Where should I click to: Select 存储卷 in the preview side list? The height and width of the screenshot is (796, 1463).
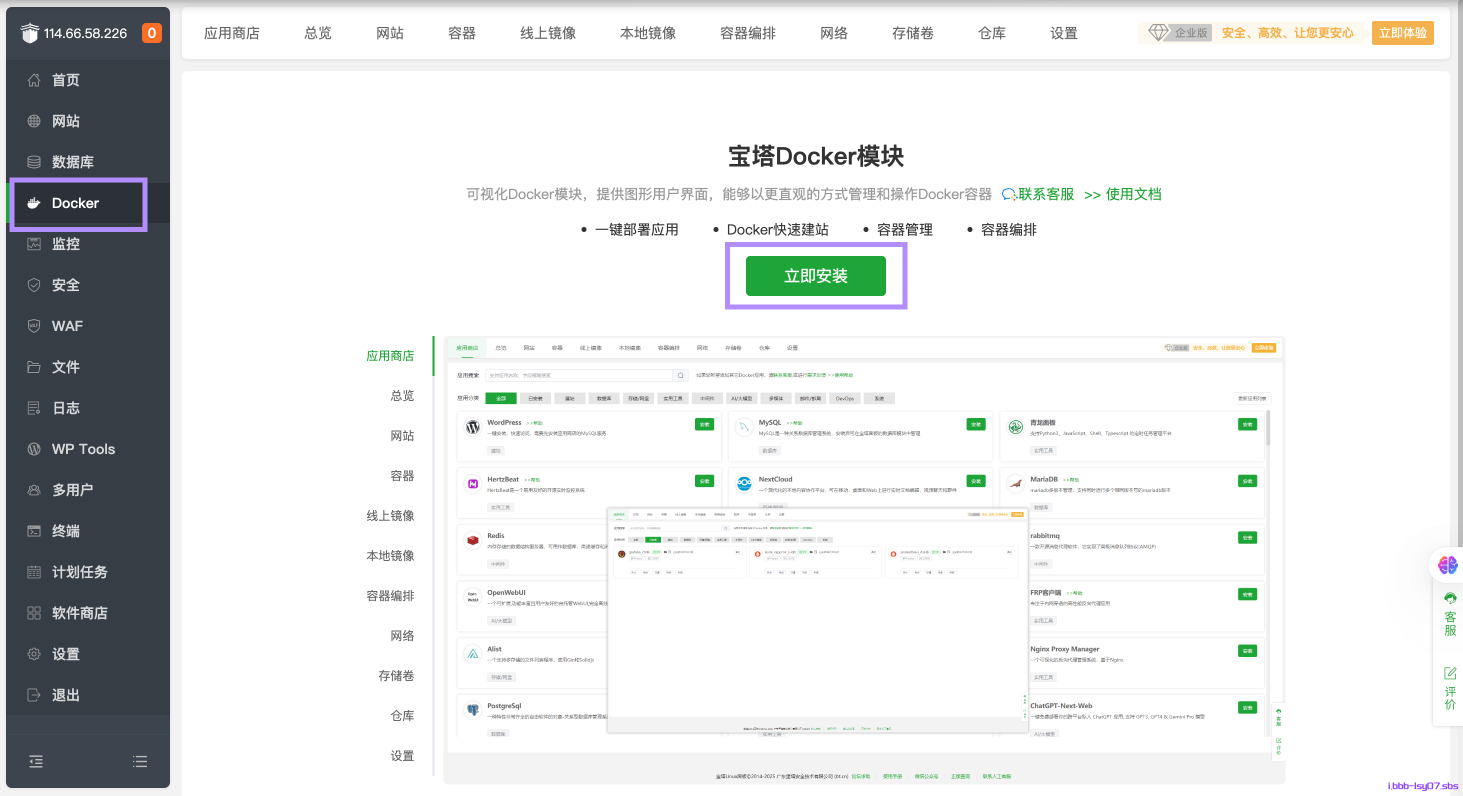[396, 675]
